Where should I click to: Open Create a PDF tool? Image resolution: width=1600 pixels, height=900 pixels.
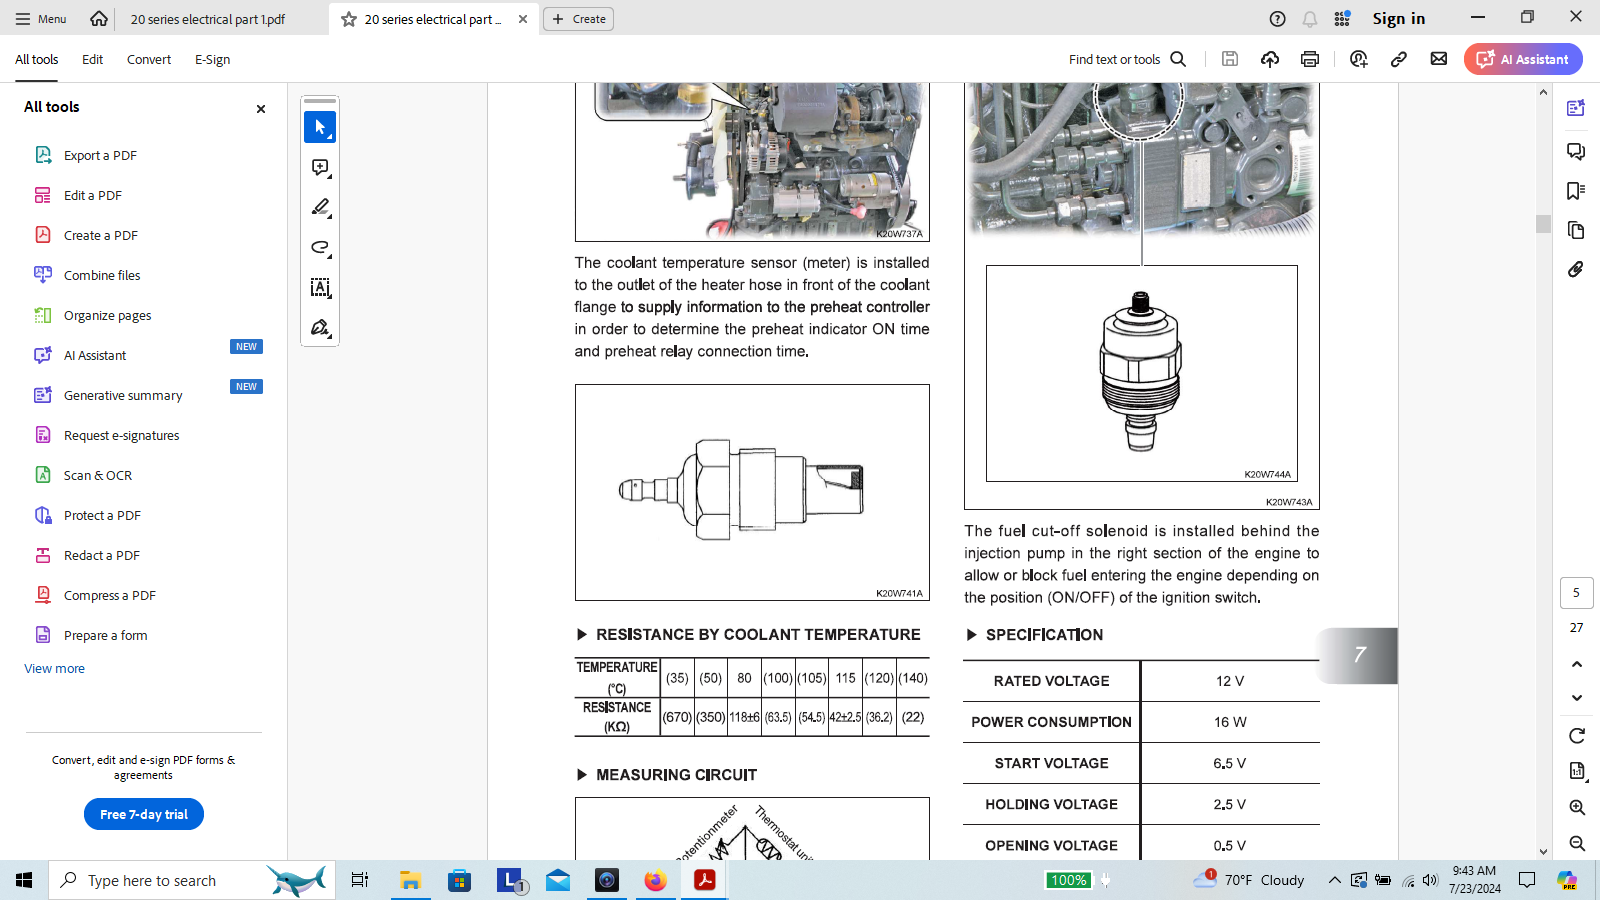tap(101, 235)
